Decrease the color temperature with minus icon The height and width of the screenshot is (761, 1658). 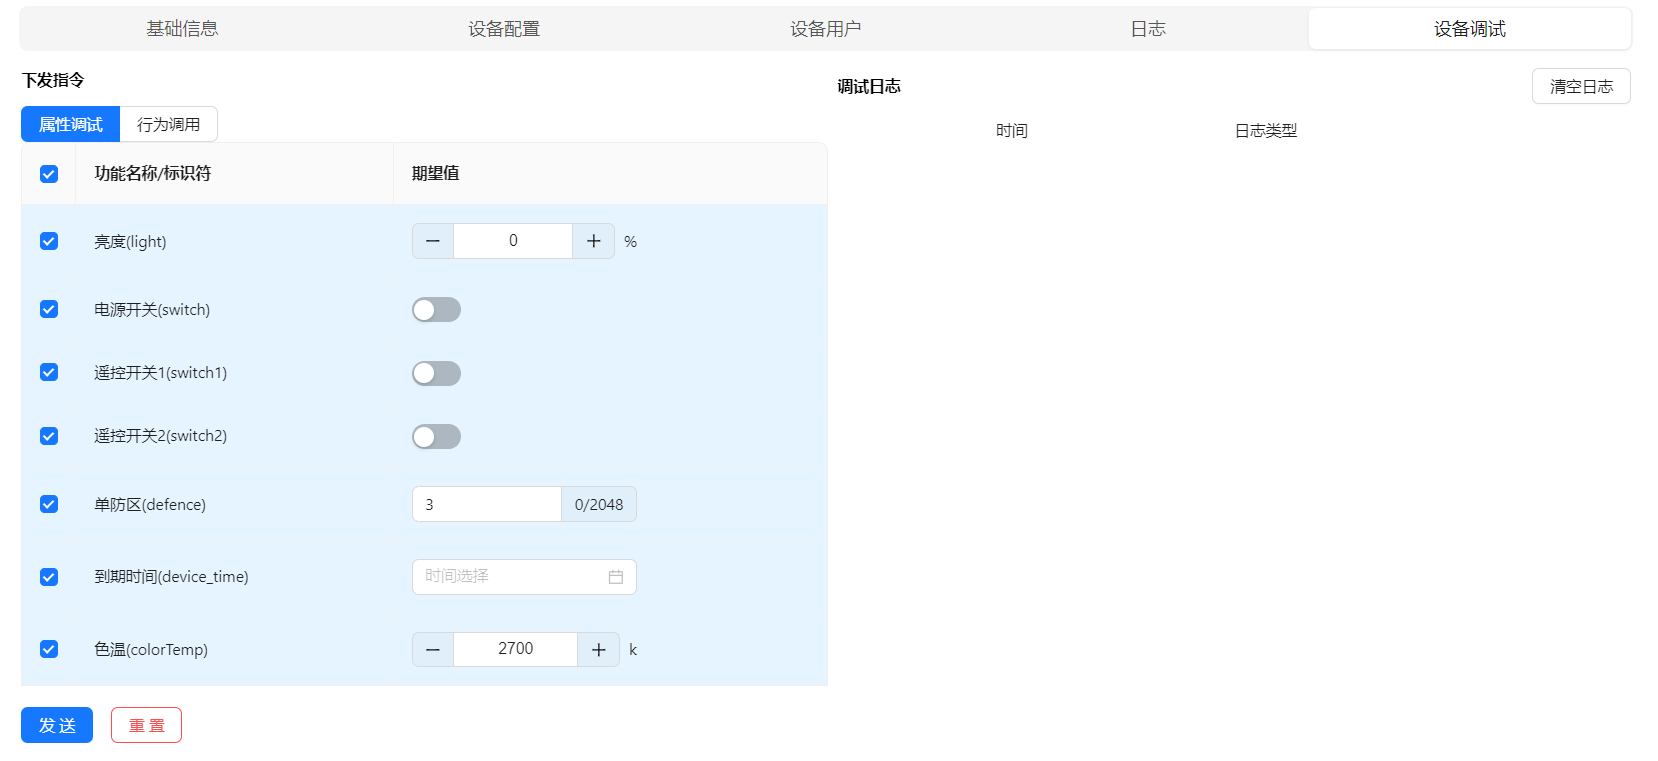point(433,650)
